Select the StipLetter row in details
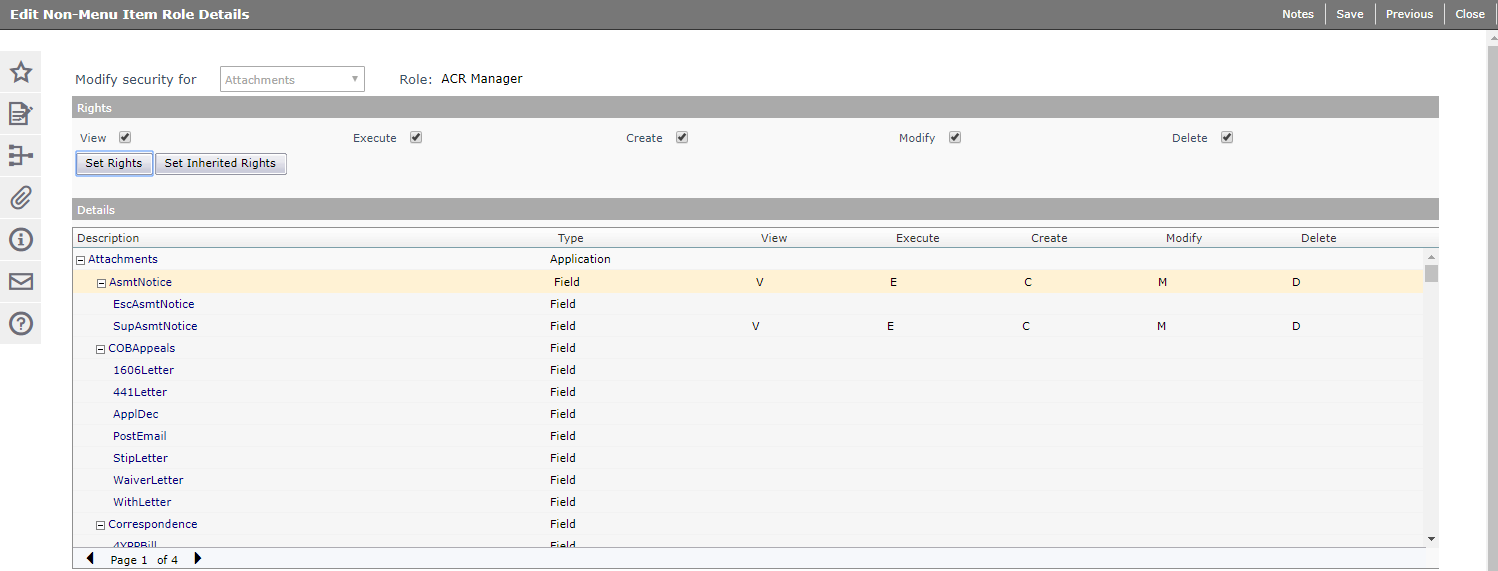1498x571 pixels. point(140,458)
